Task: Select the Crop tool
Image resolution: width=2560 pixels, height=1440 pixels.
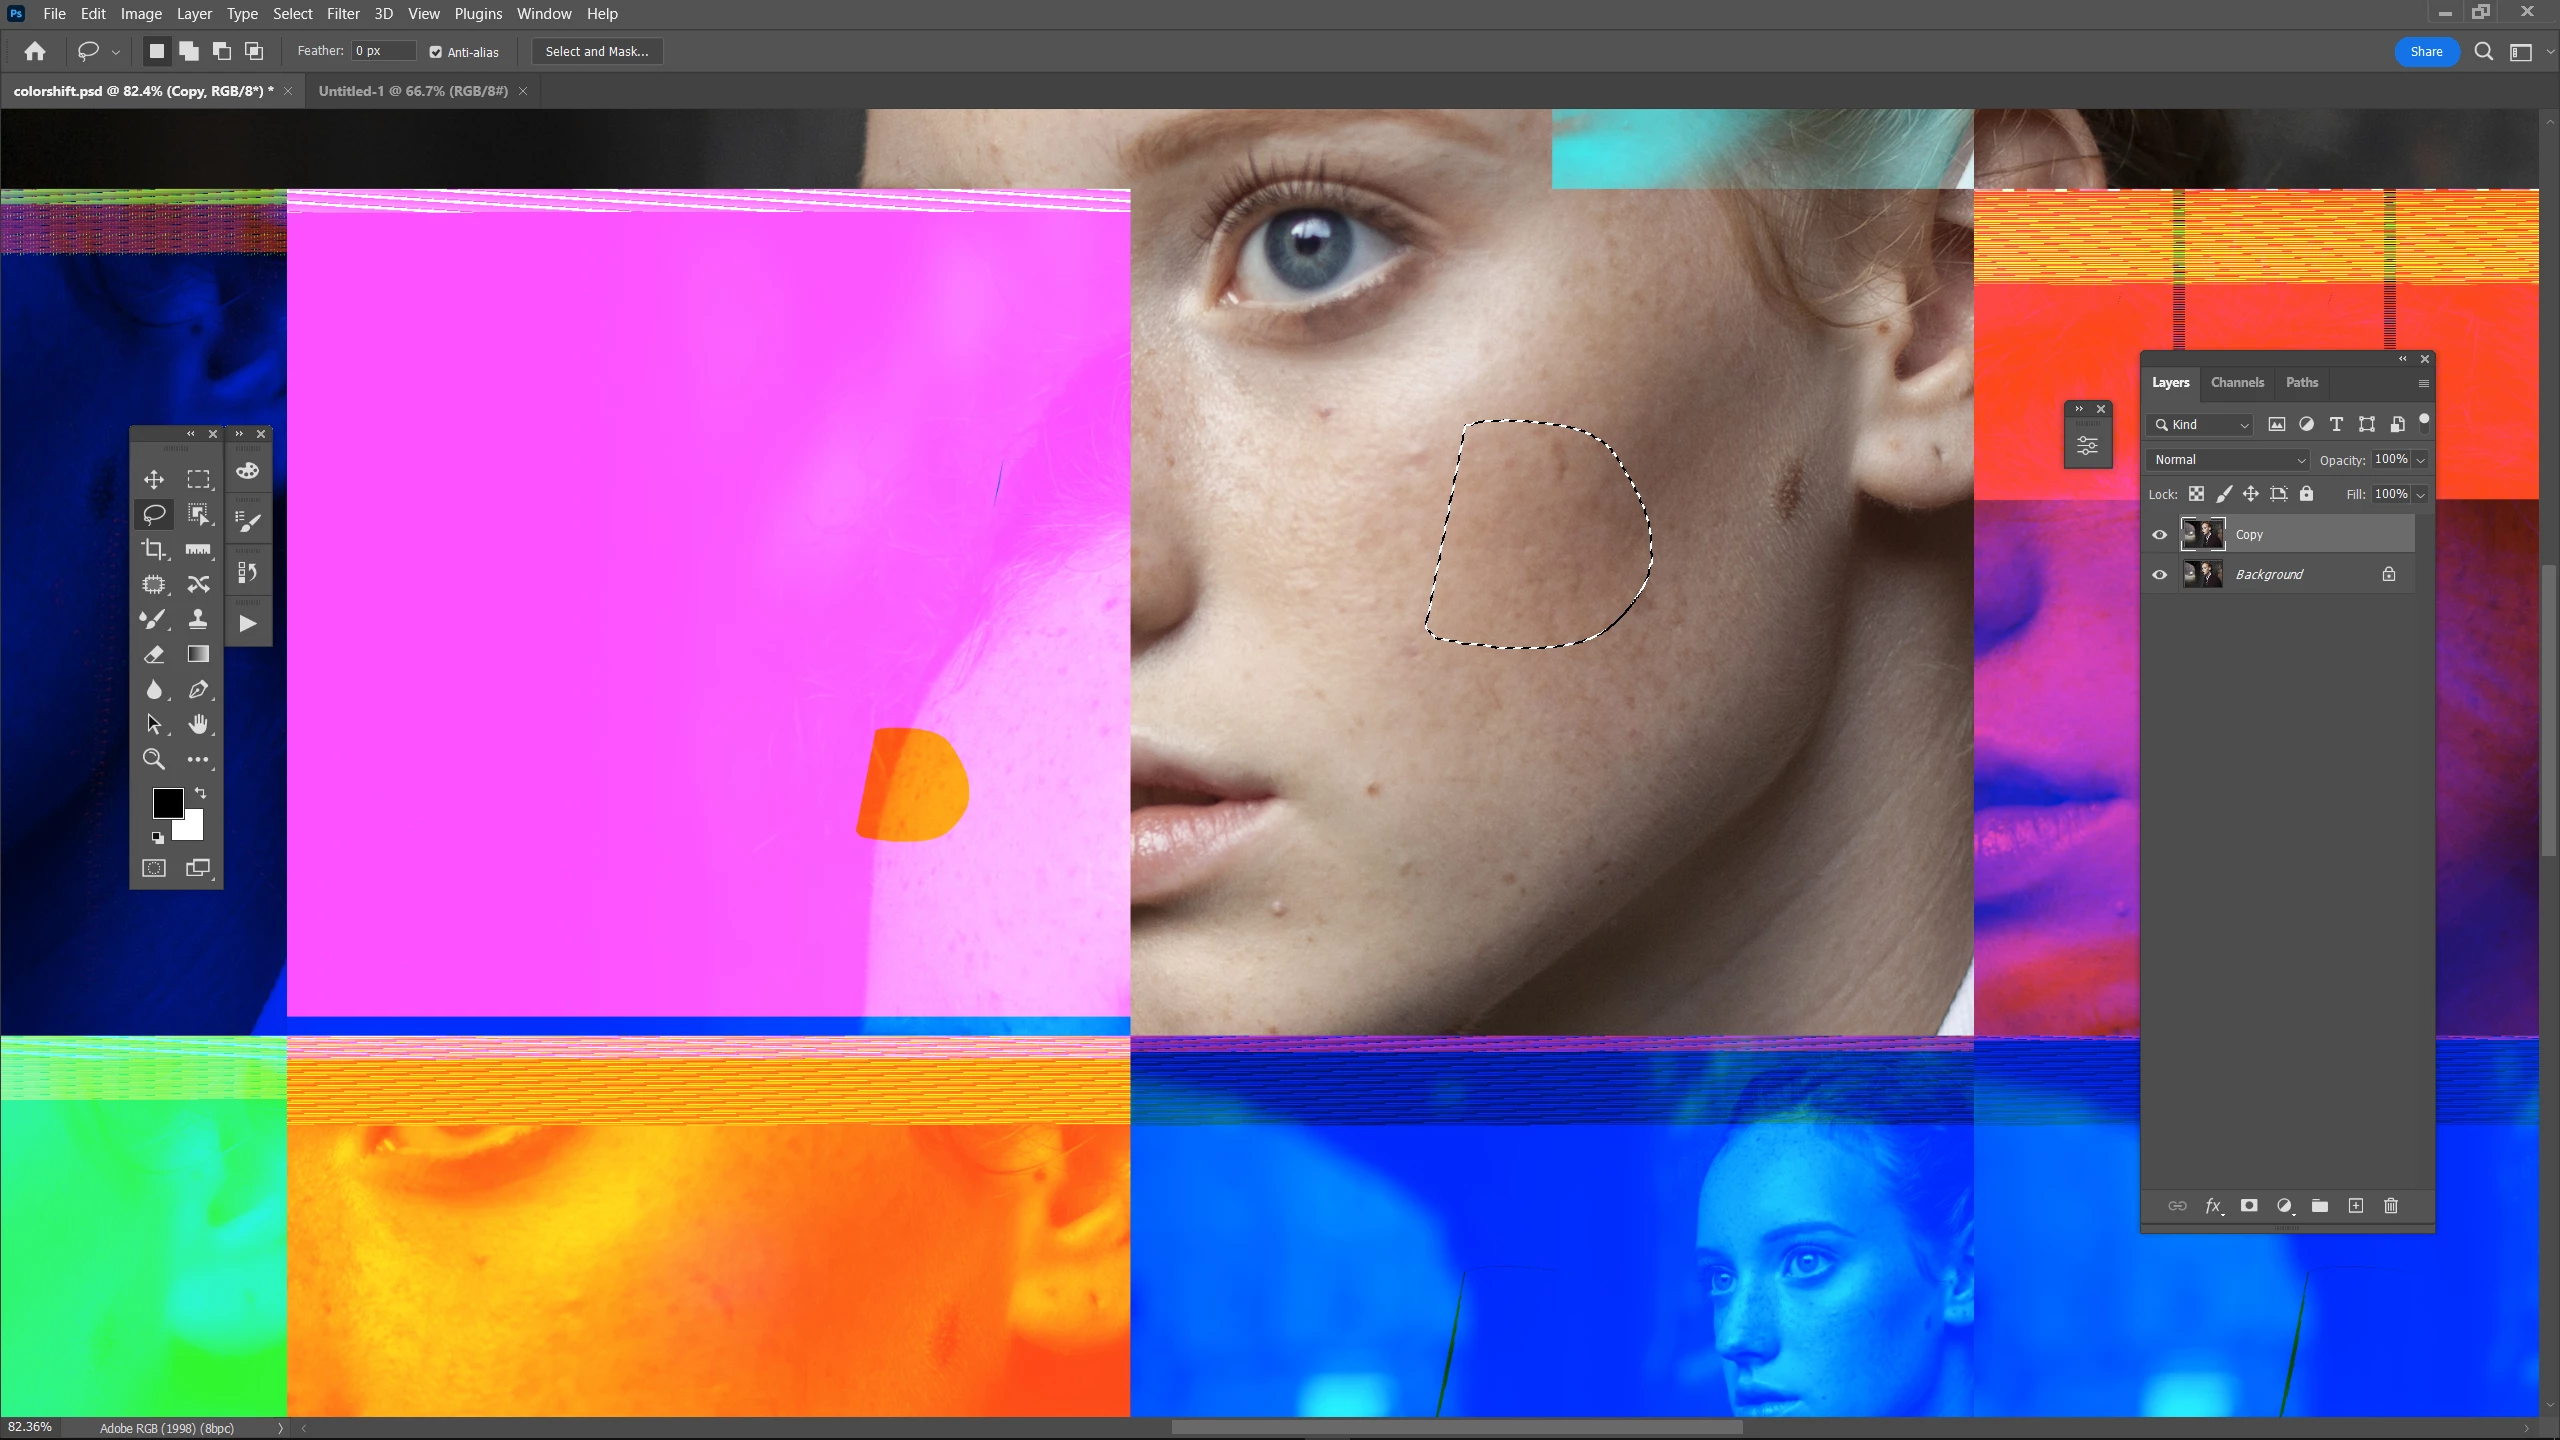Action: tap(153, 549)
